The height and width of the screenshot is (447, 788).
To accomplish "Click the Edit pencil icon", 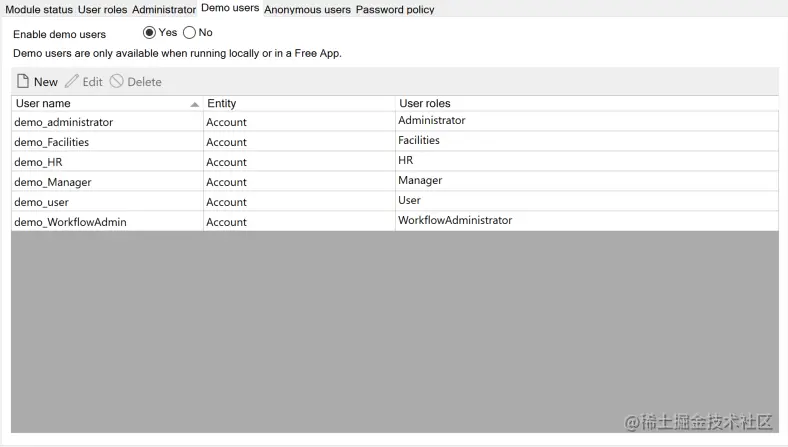I will pos(72,82).
